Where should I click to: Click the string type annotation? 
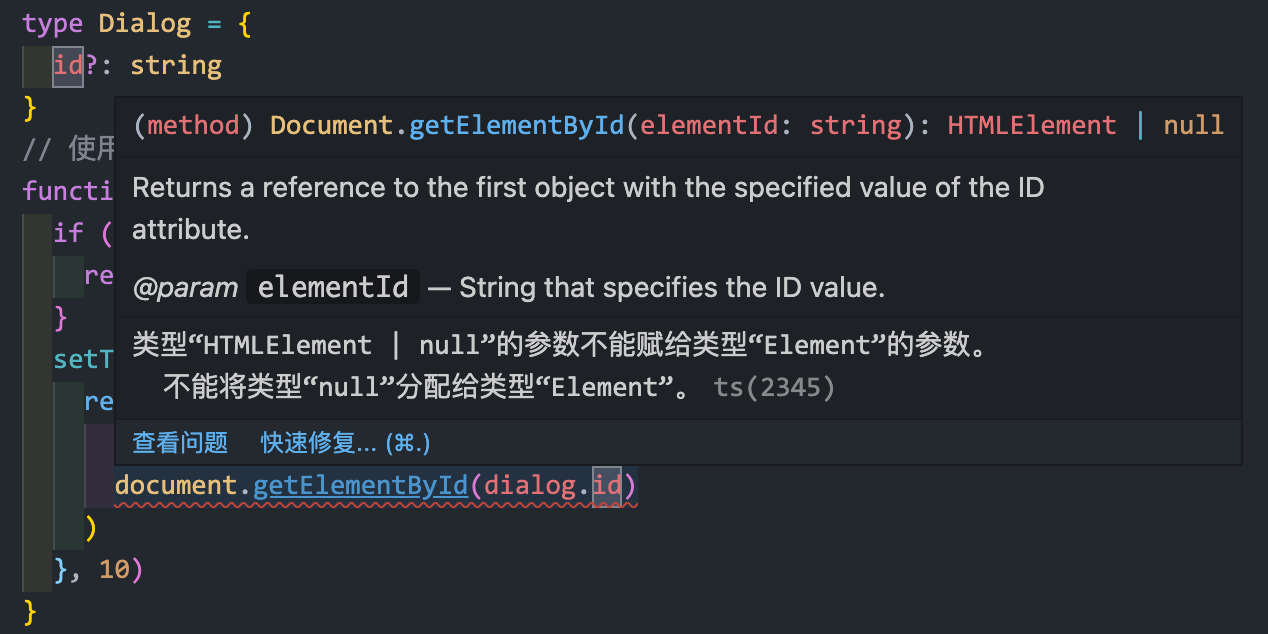click(x=176, y=66)
